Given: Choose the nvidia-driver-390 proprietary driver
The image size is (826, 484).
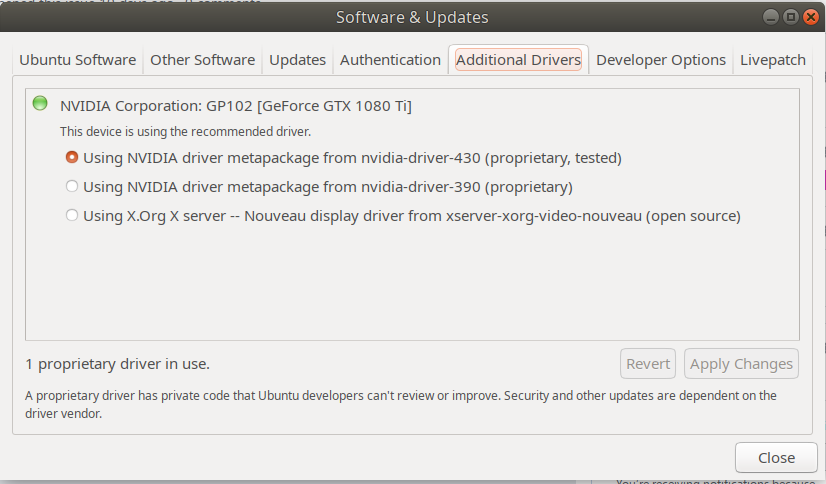Looking at the screenshot, I should coord(72,186).
